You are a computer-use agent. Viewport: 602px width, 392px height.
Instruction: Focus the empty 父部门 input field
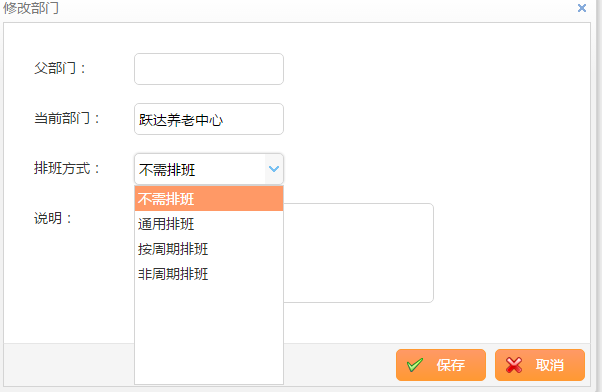209,69
